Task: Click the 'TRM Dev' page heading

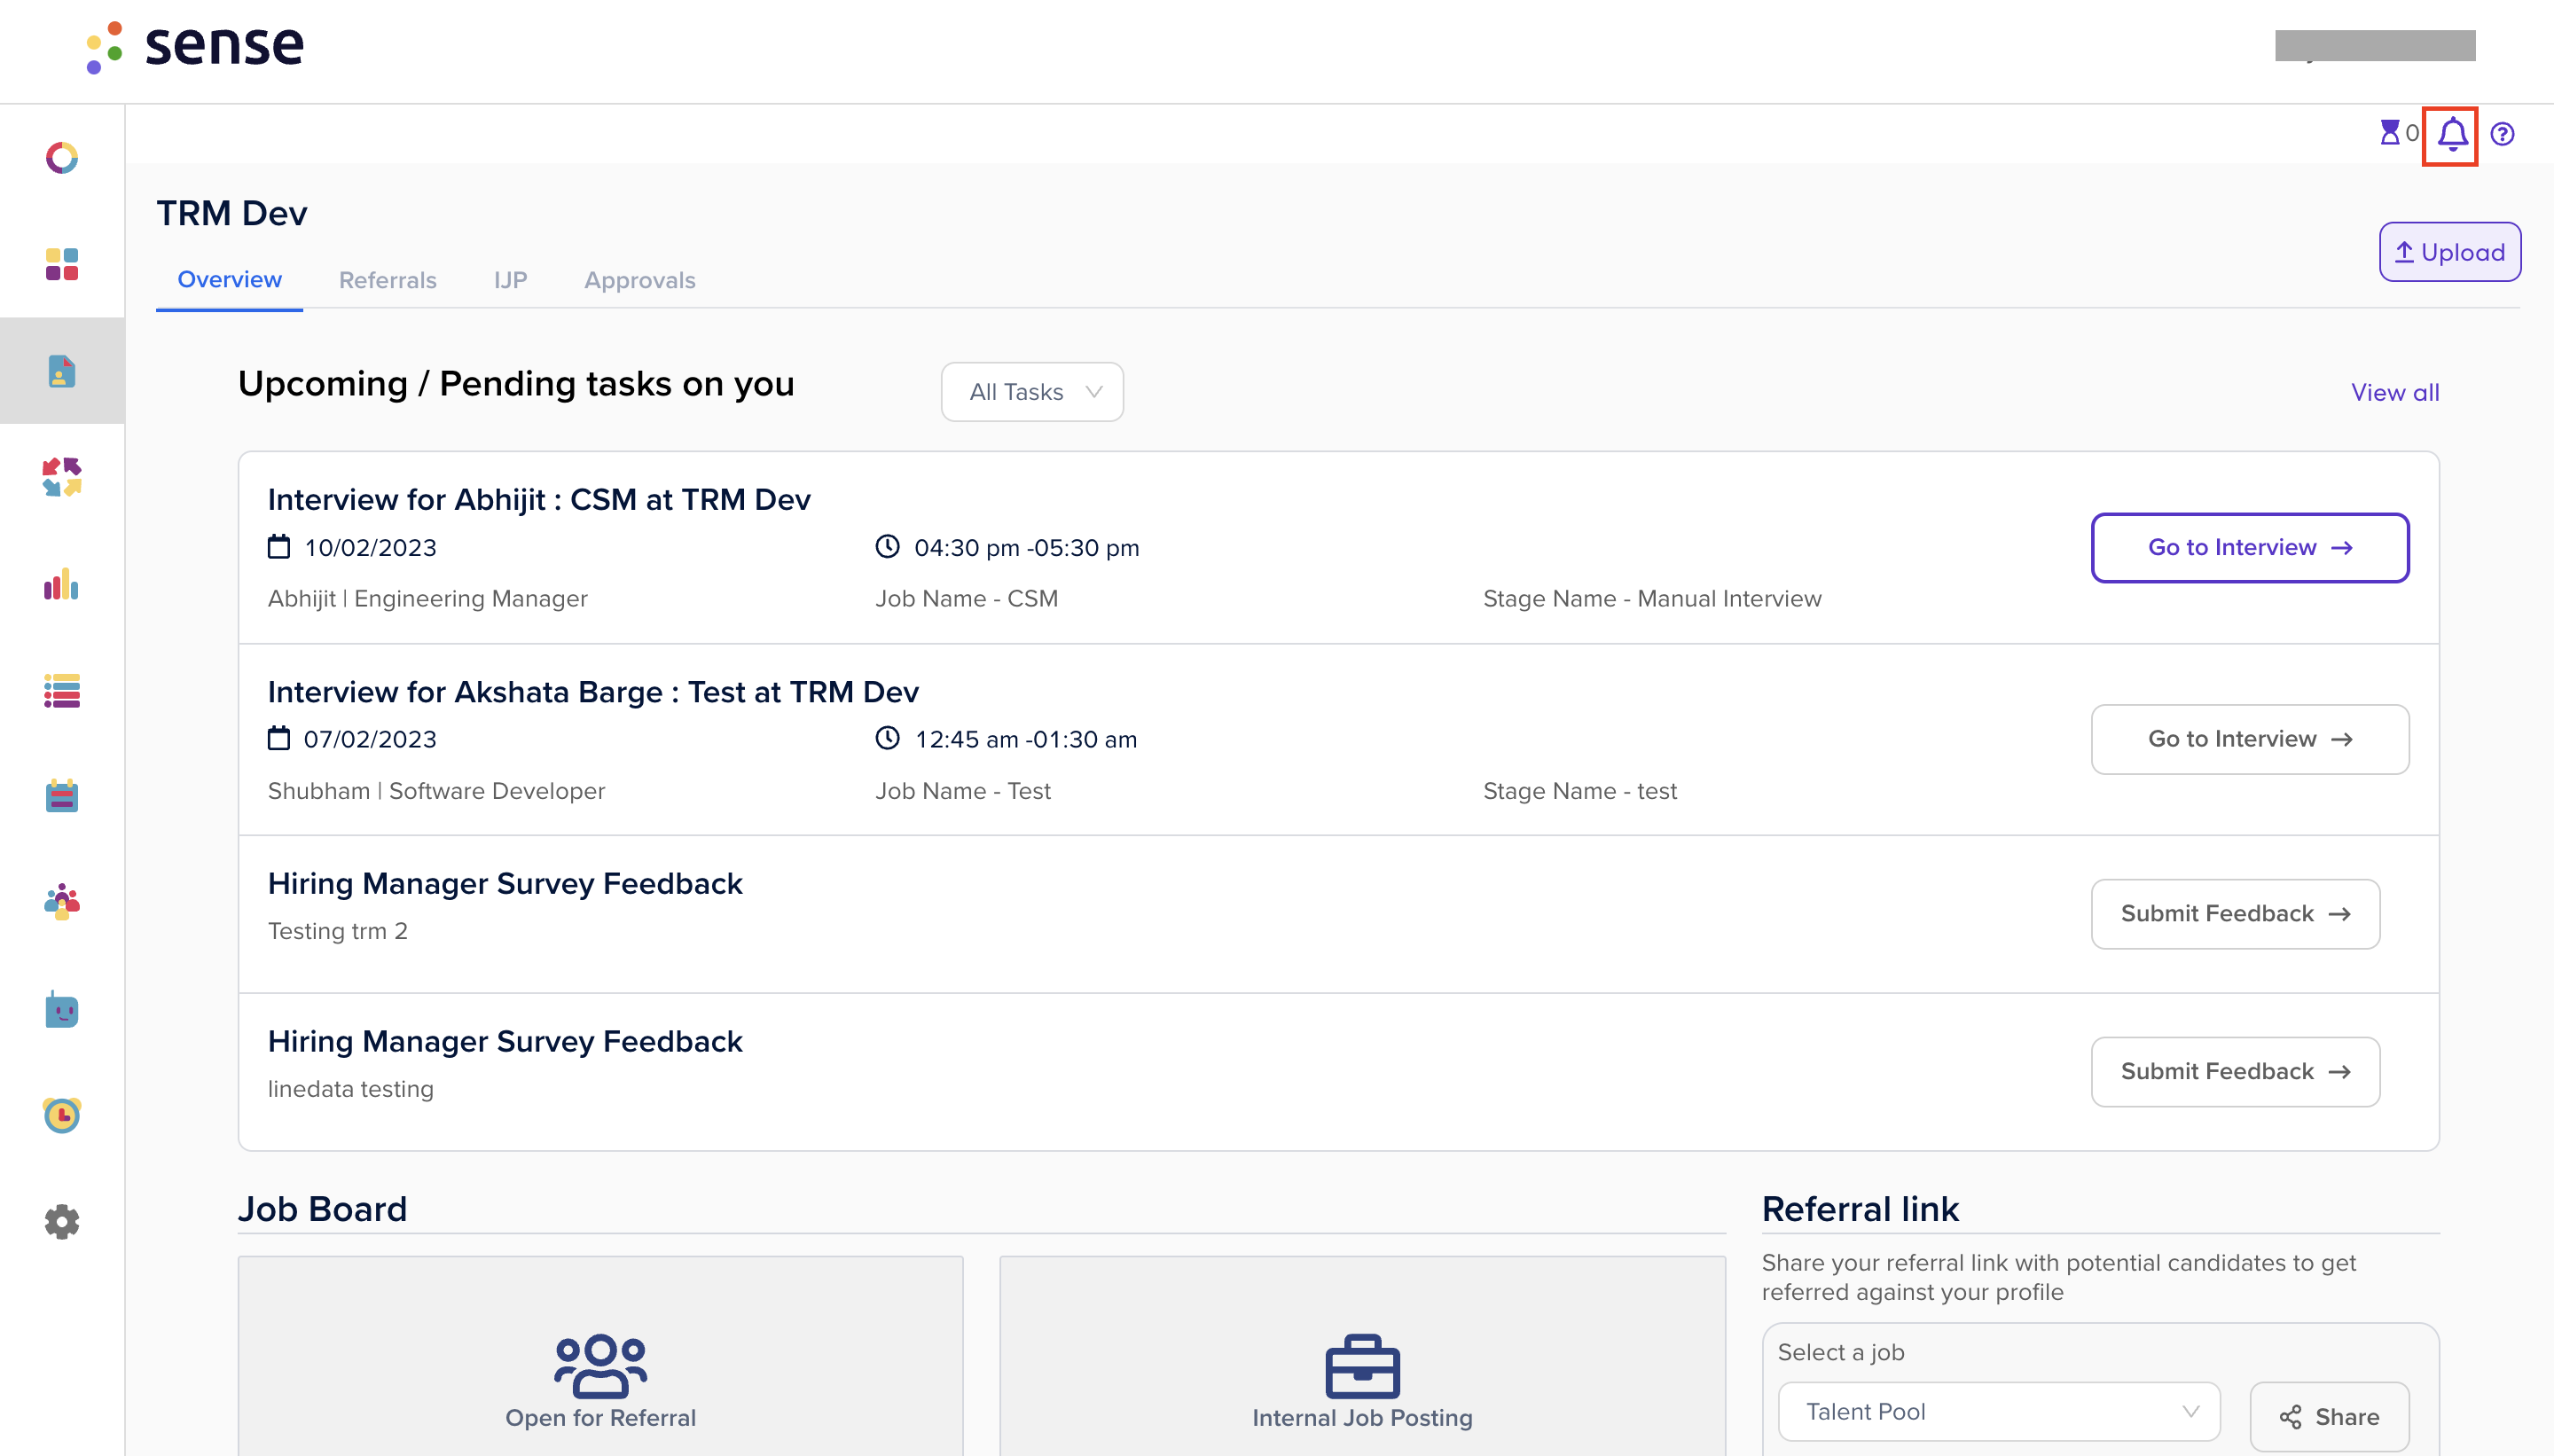Action: pyautogui.click(x=231, y=213)
